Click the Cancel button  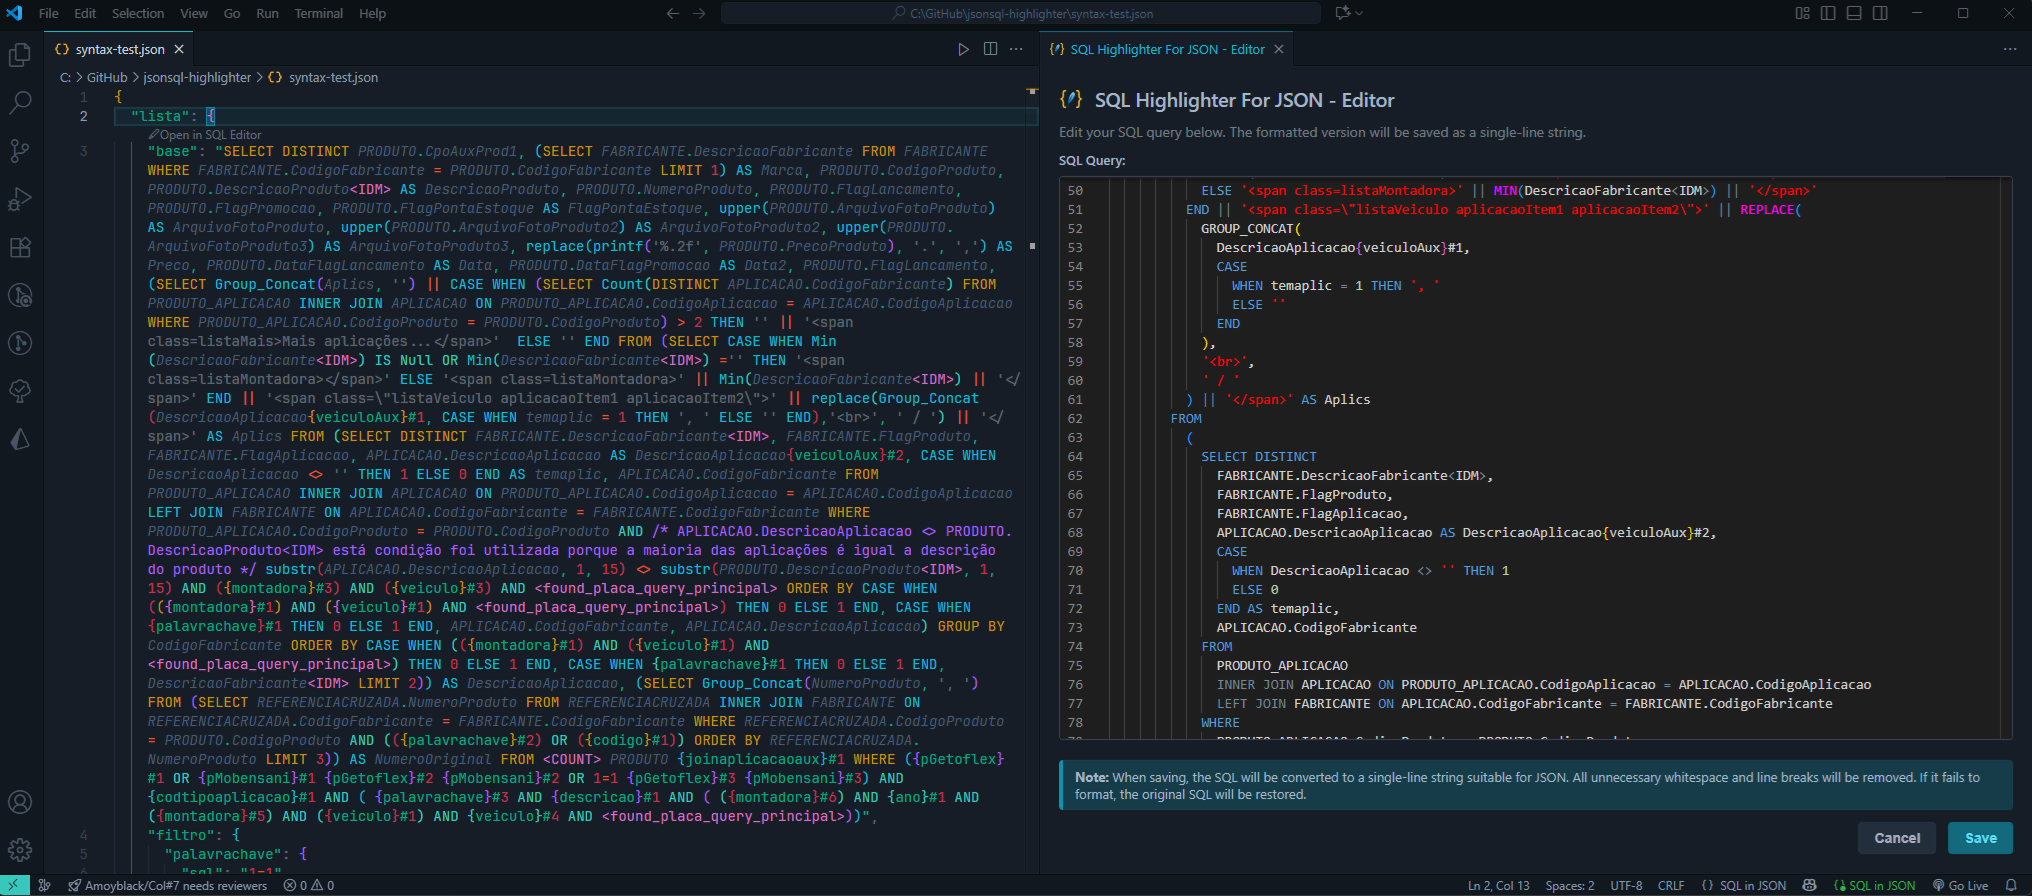[x=1897, y=838]
